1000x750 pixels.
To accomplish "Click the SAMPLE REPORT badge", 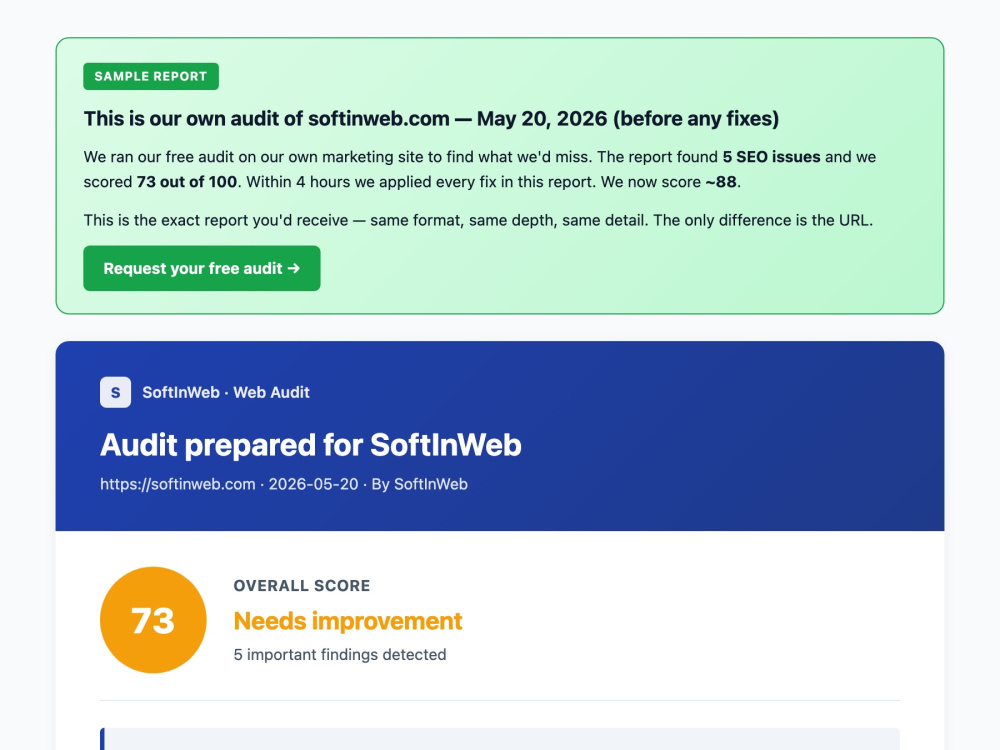I will tap(151, 77).
